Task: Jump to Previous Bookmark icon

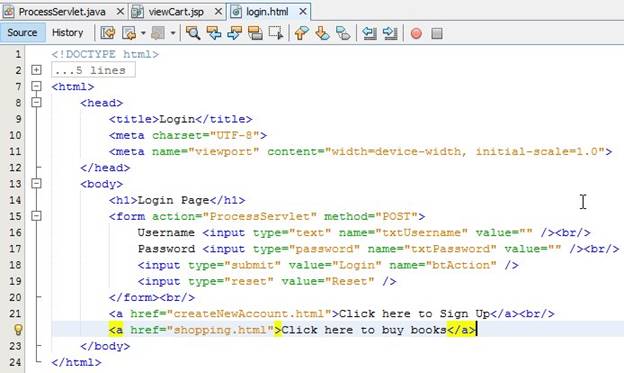Action: coord(302,33)
